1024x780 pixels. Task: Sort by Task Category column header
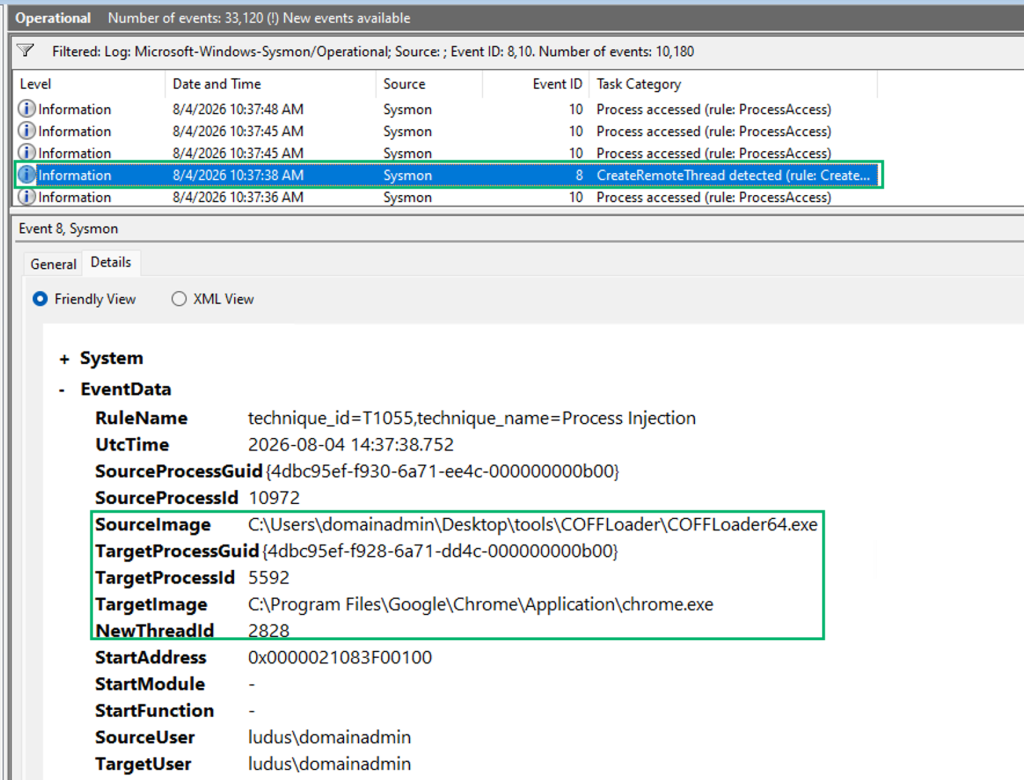point(733,84)
